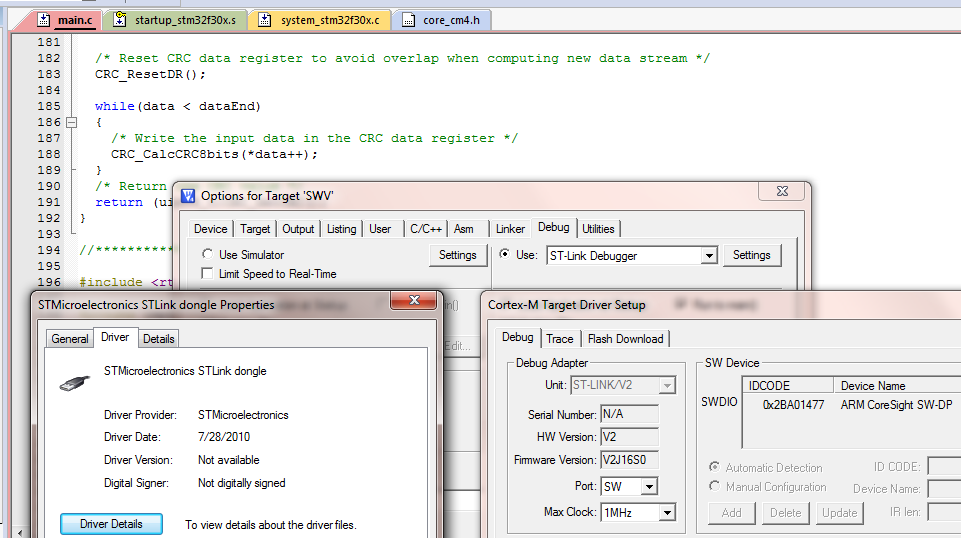Enable Limit Speed to Real-Time checkbox

208,273
